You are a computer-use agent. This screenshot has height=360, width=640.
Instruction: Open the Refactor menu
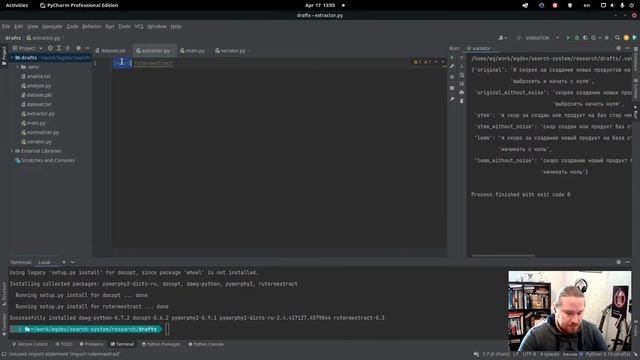click(91, 27)
